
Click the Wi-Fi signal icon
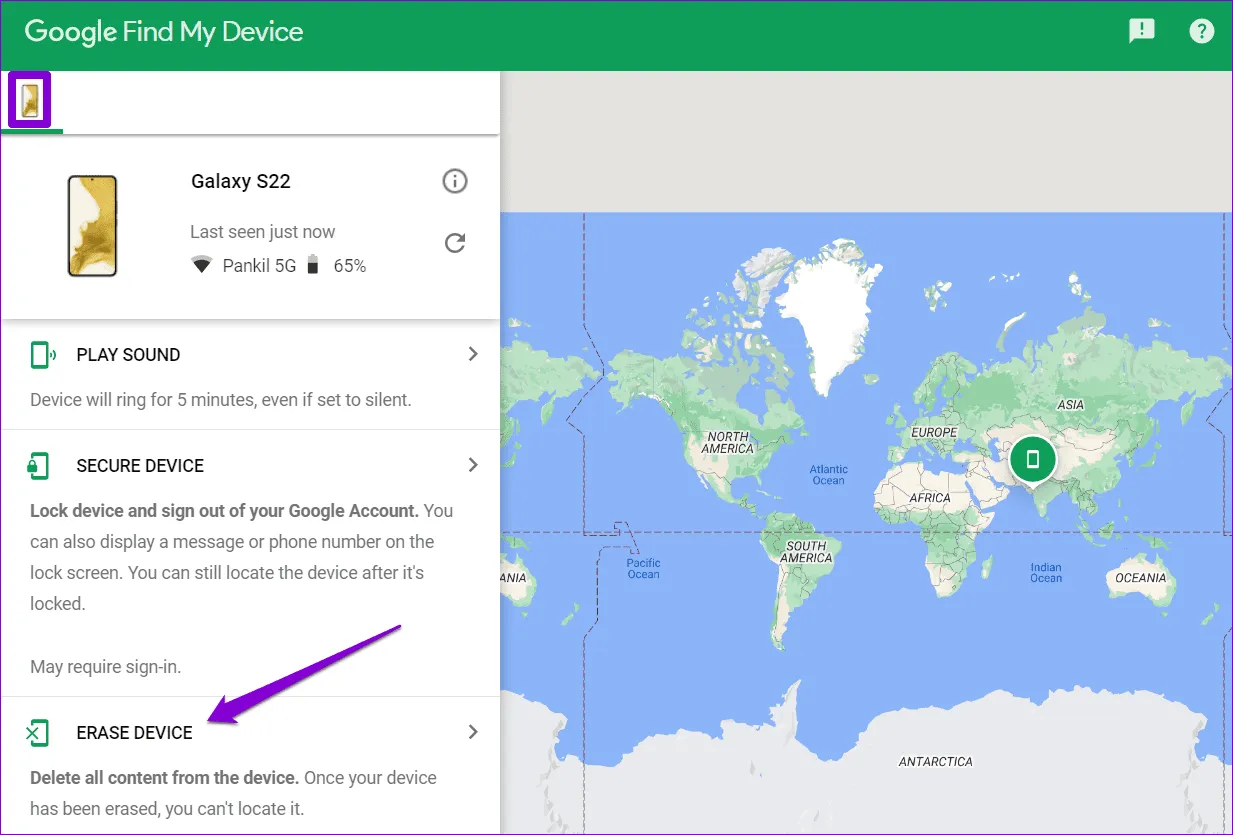click(202, 265)
